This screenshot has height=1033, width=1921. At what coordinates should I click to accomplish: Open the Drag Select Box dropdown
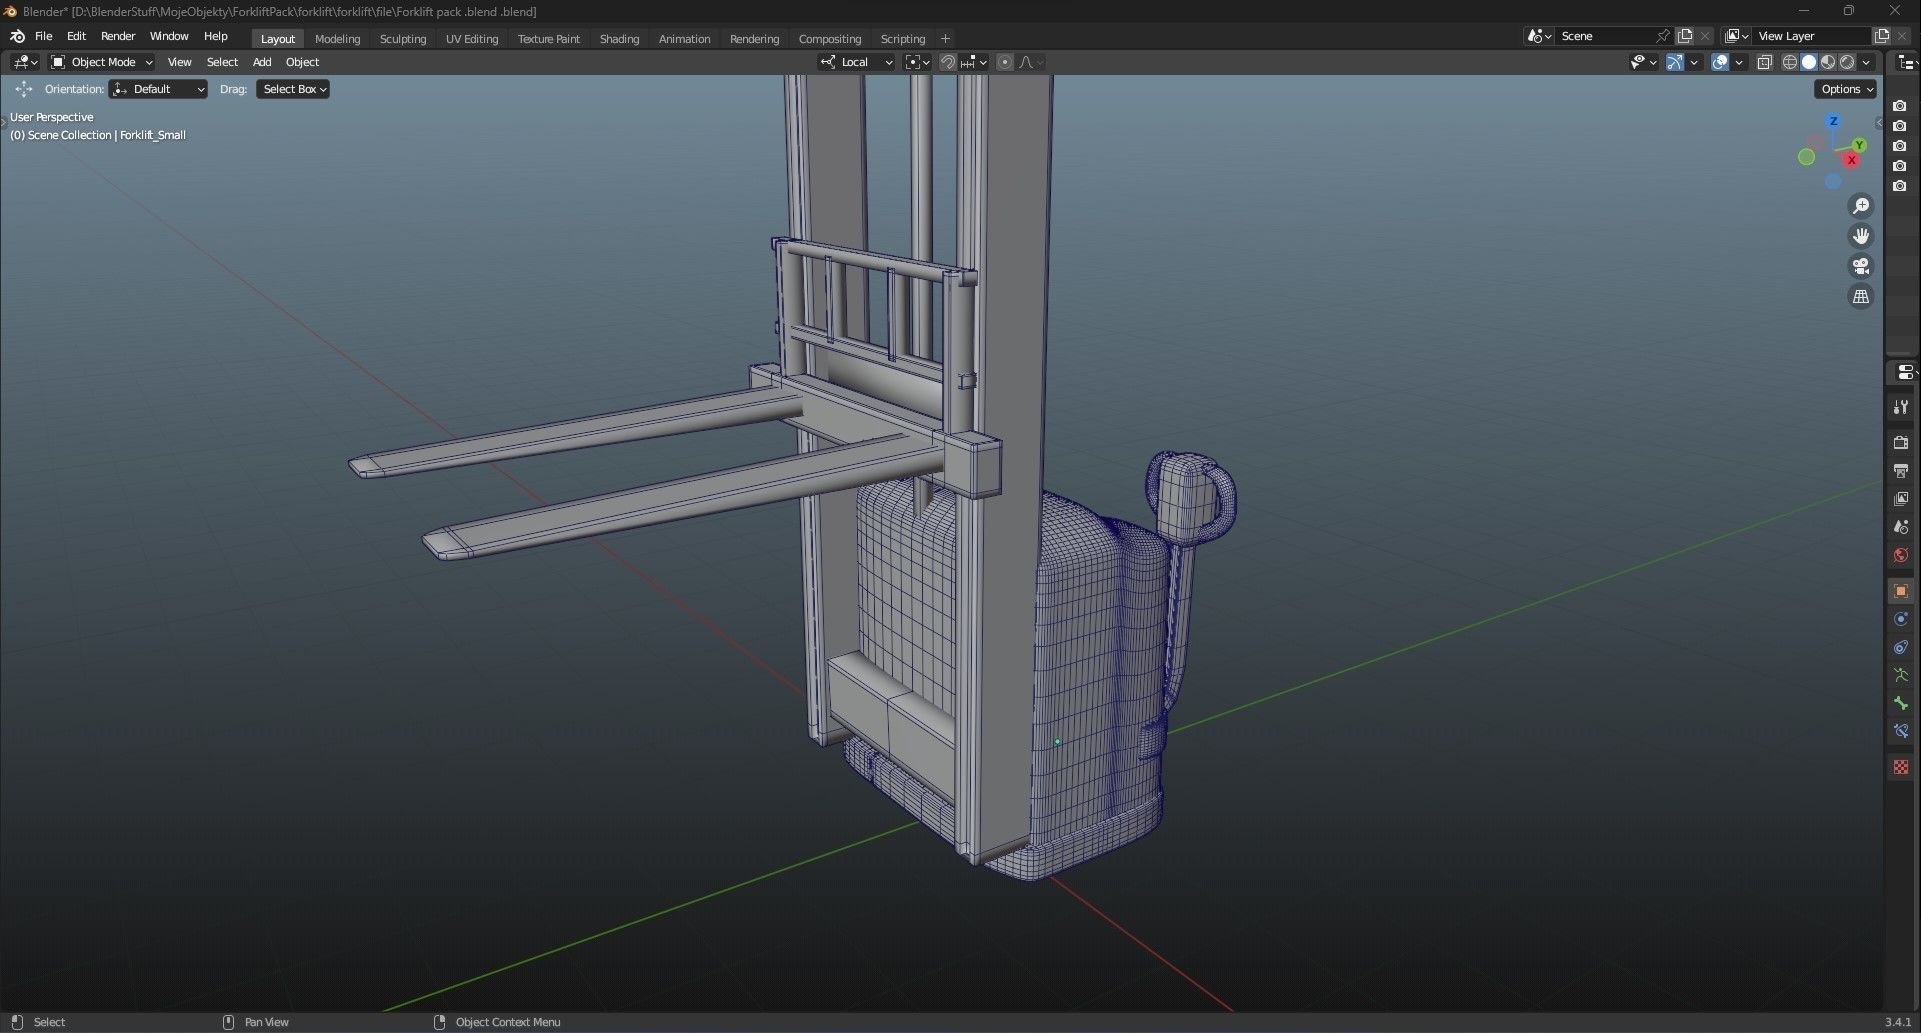(x=293, y=89)
